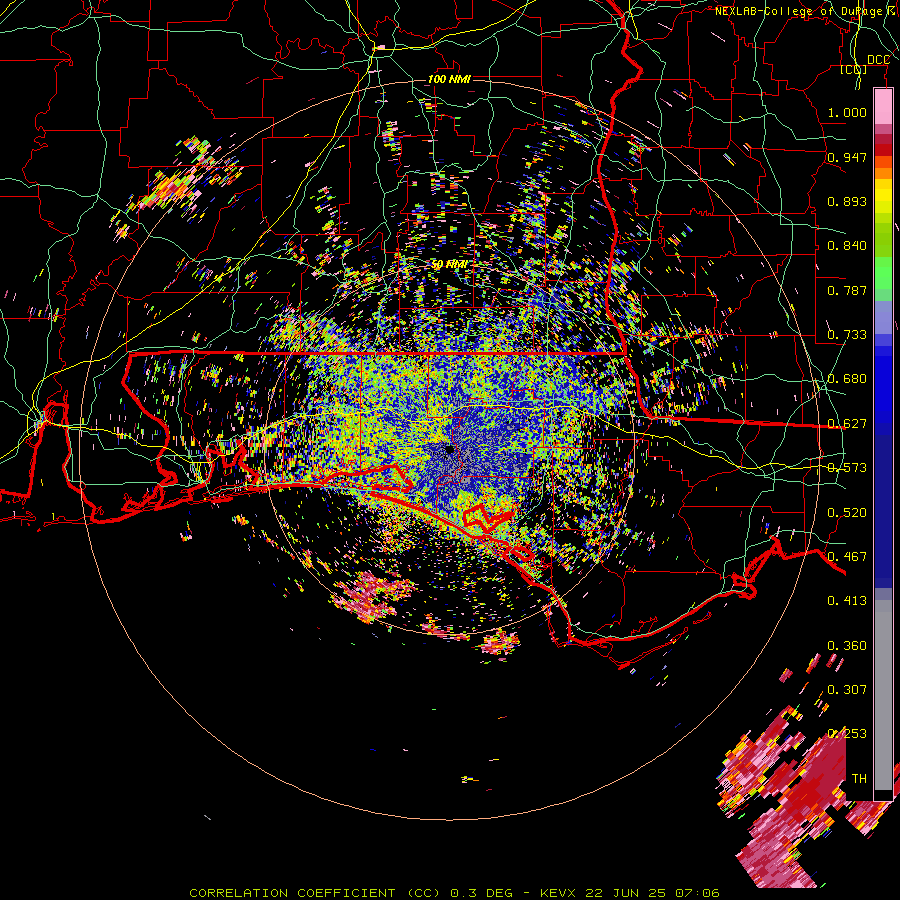Click the 0.893 legend value
The image size is (900, 900).
coord(847,201)
